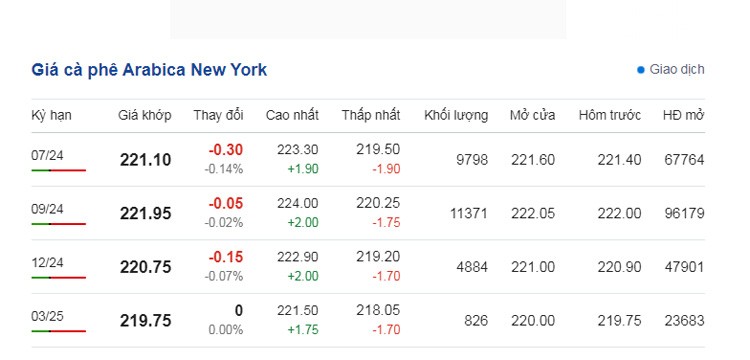Open the Giá cà phê Arabica New York heading
750x360 pixels.
(x=149, y=70)
